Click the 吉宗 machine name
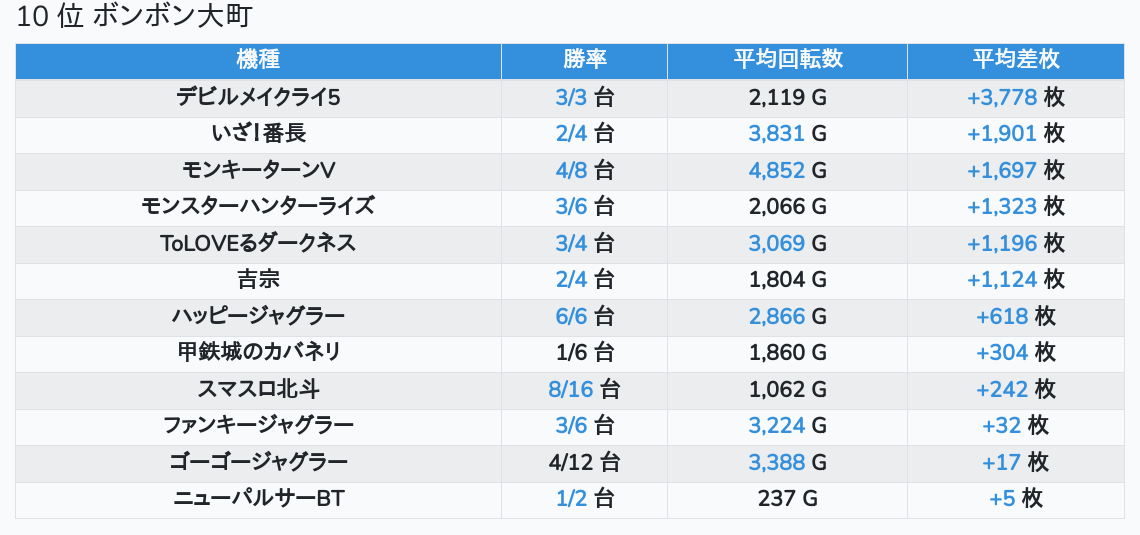 (x=258, y=279)
